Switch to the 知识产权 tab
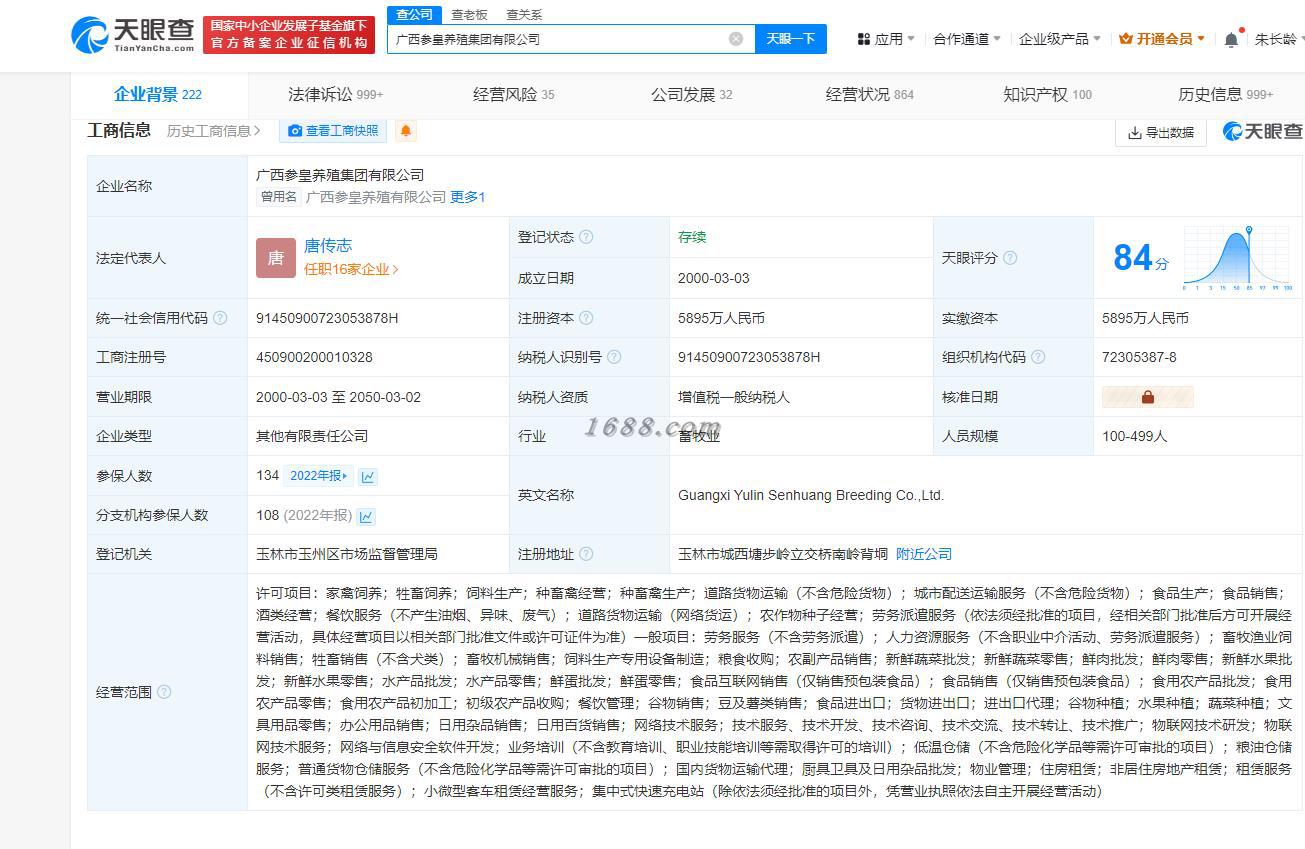This screenshot has height=849, width=1305. pos(1048,95)
